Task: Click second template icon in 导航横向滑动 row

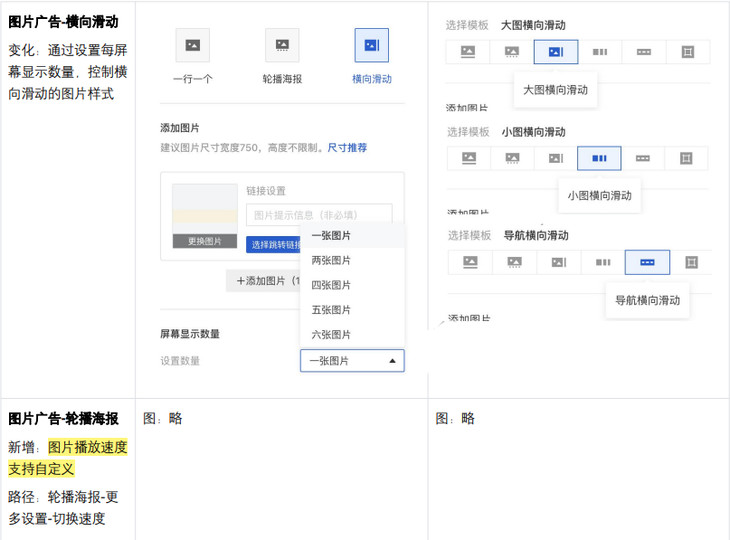Action: tap(514, 262)
